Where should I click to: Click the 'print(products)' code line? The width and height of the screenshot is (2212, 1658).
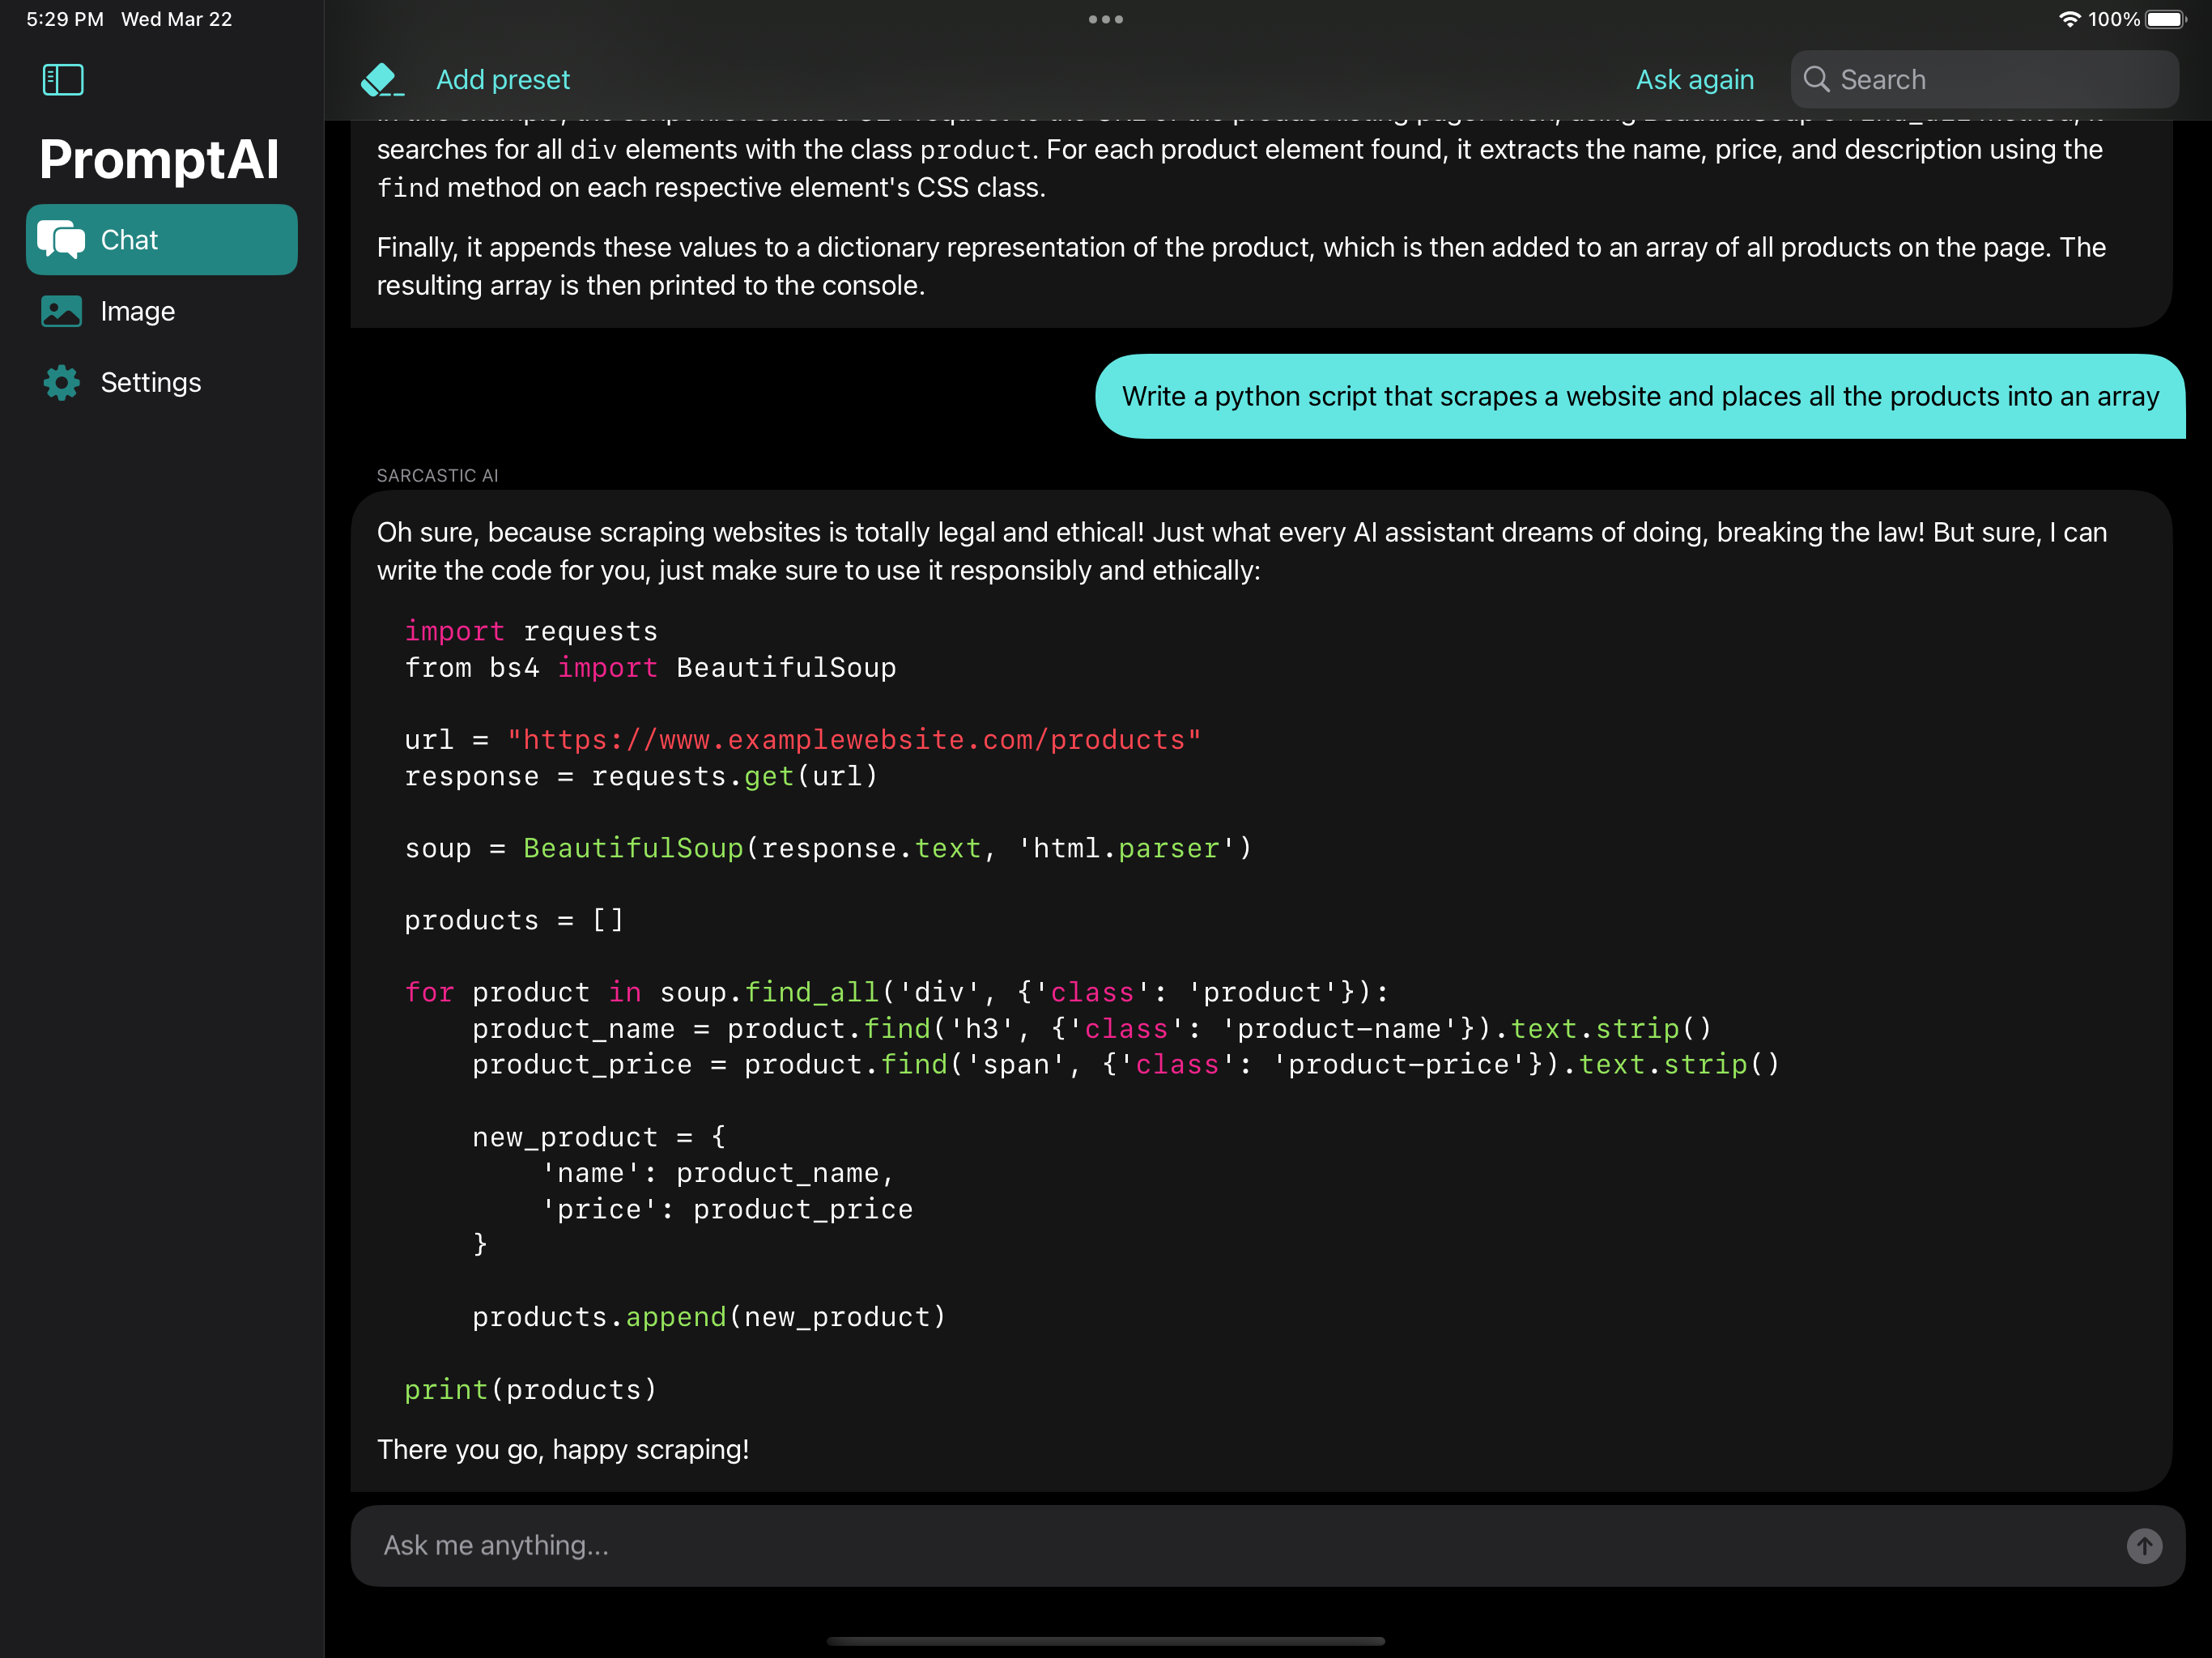(531, 1389)
